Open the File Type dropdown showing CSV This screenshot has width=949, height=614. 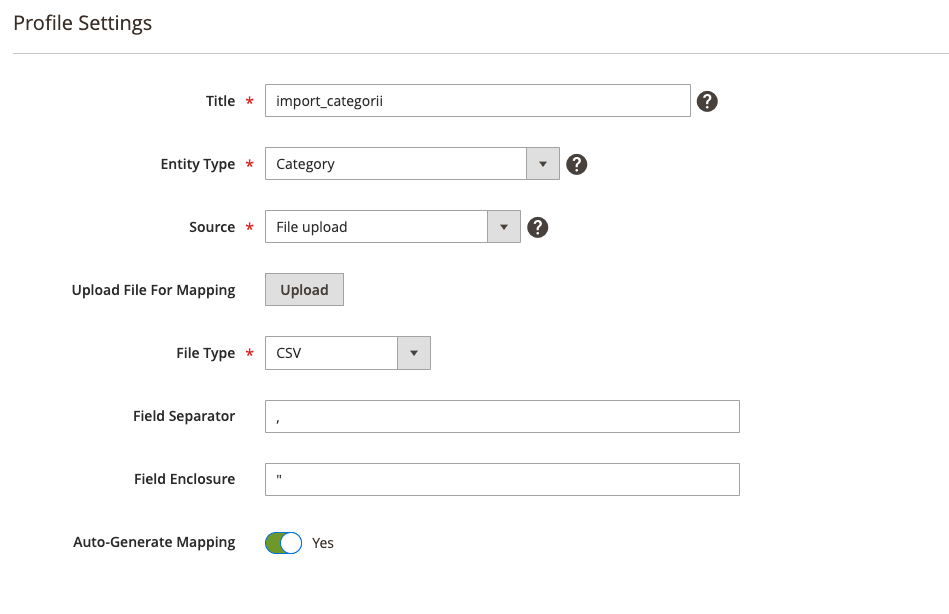(x=348, y=353)
